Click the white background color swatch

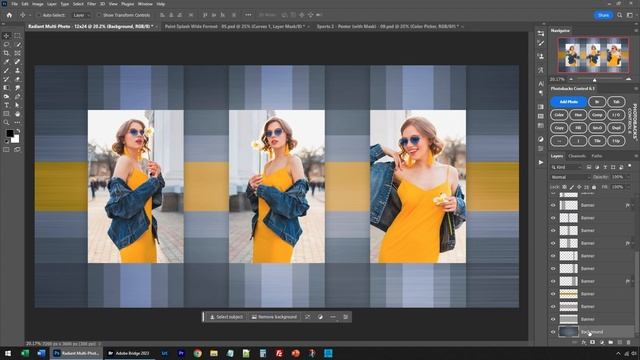click(16, 140)
